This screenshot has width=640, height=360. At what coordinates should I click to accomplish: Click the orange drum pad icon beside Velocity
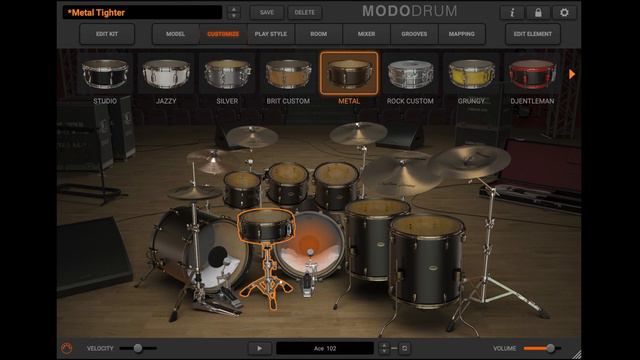click(x=67, y=348)
